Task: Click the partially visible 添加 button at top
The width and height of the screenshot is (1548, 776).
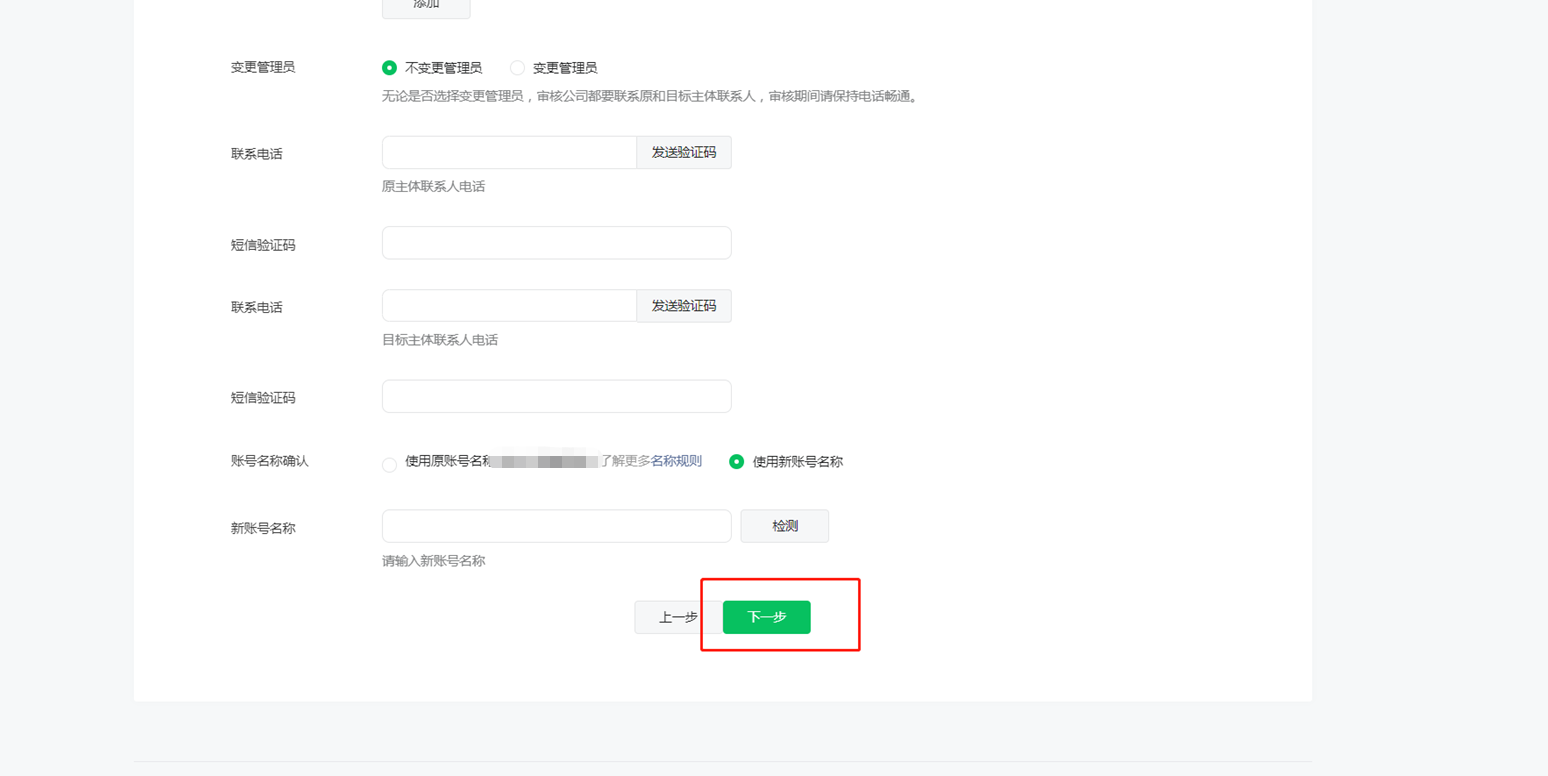Action: click(426, 7)
